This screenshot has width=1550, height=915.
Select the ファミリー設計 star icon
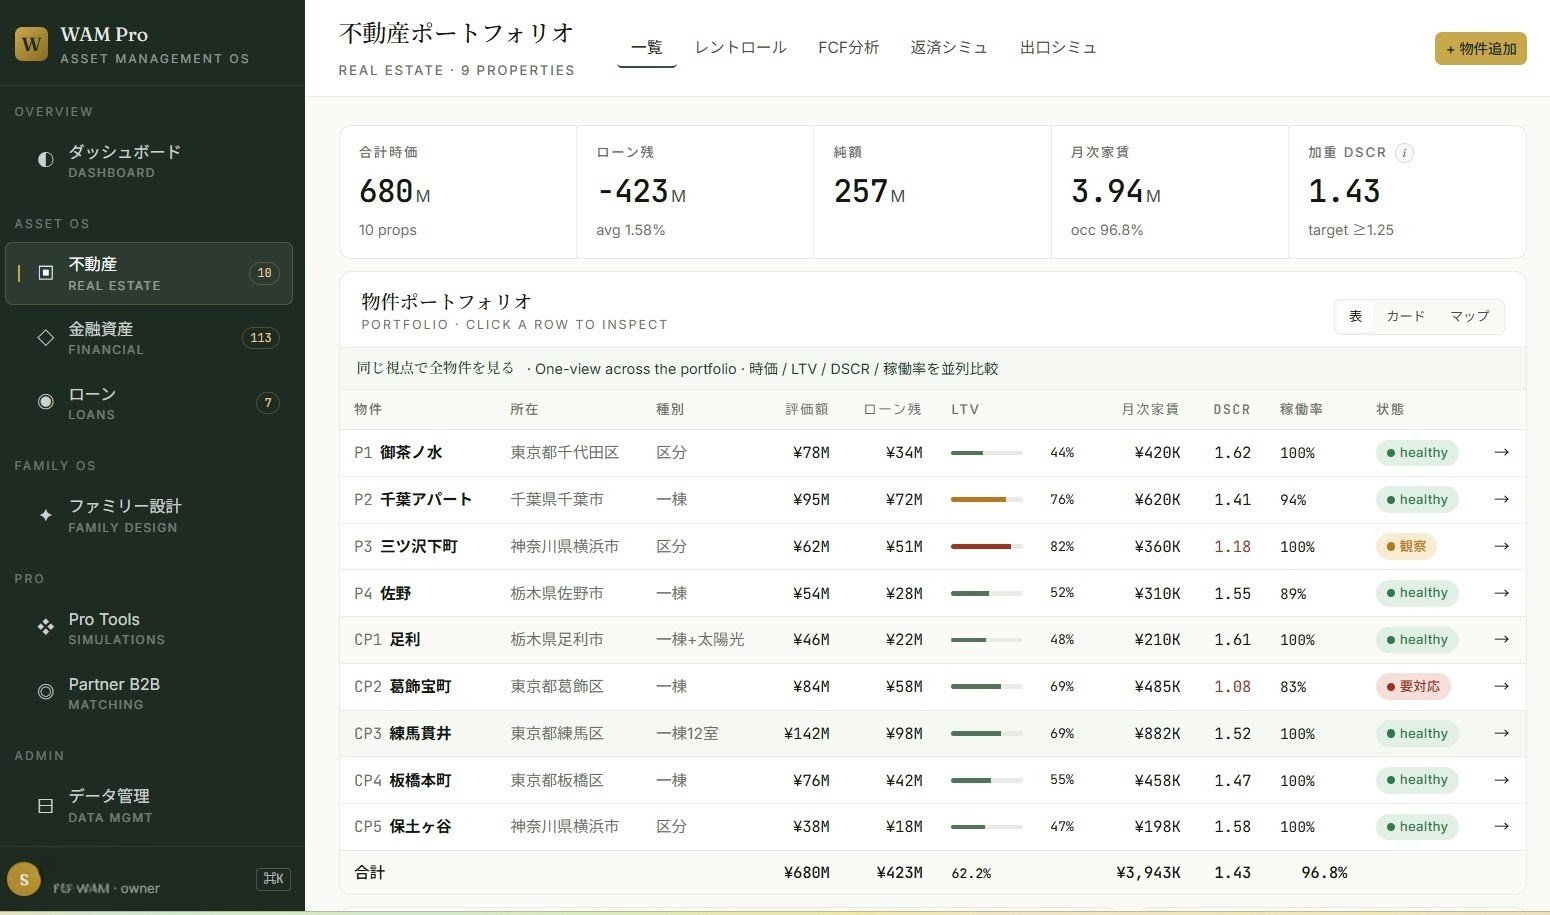(45, 515)
